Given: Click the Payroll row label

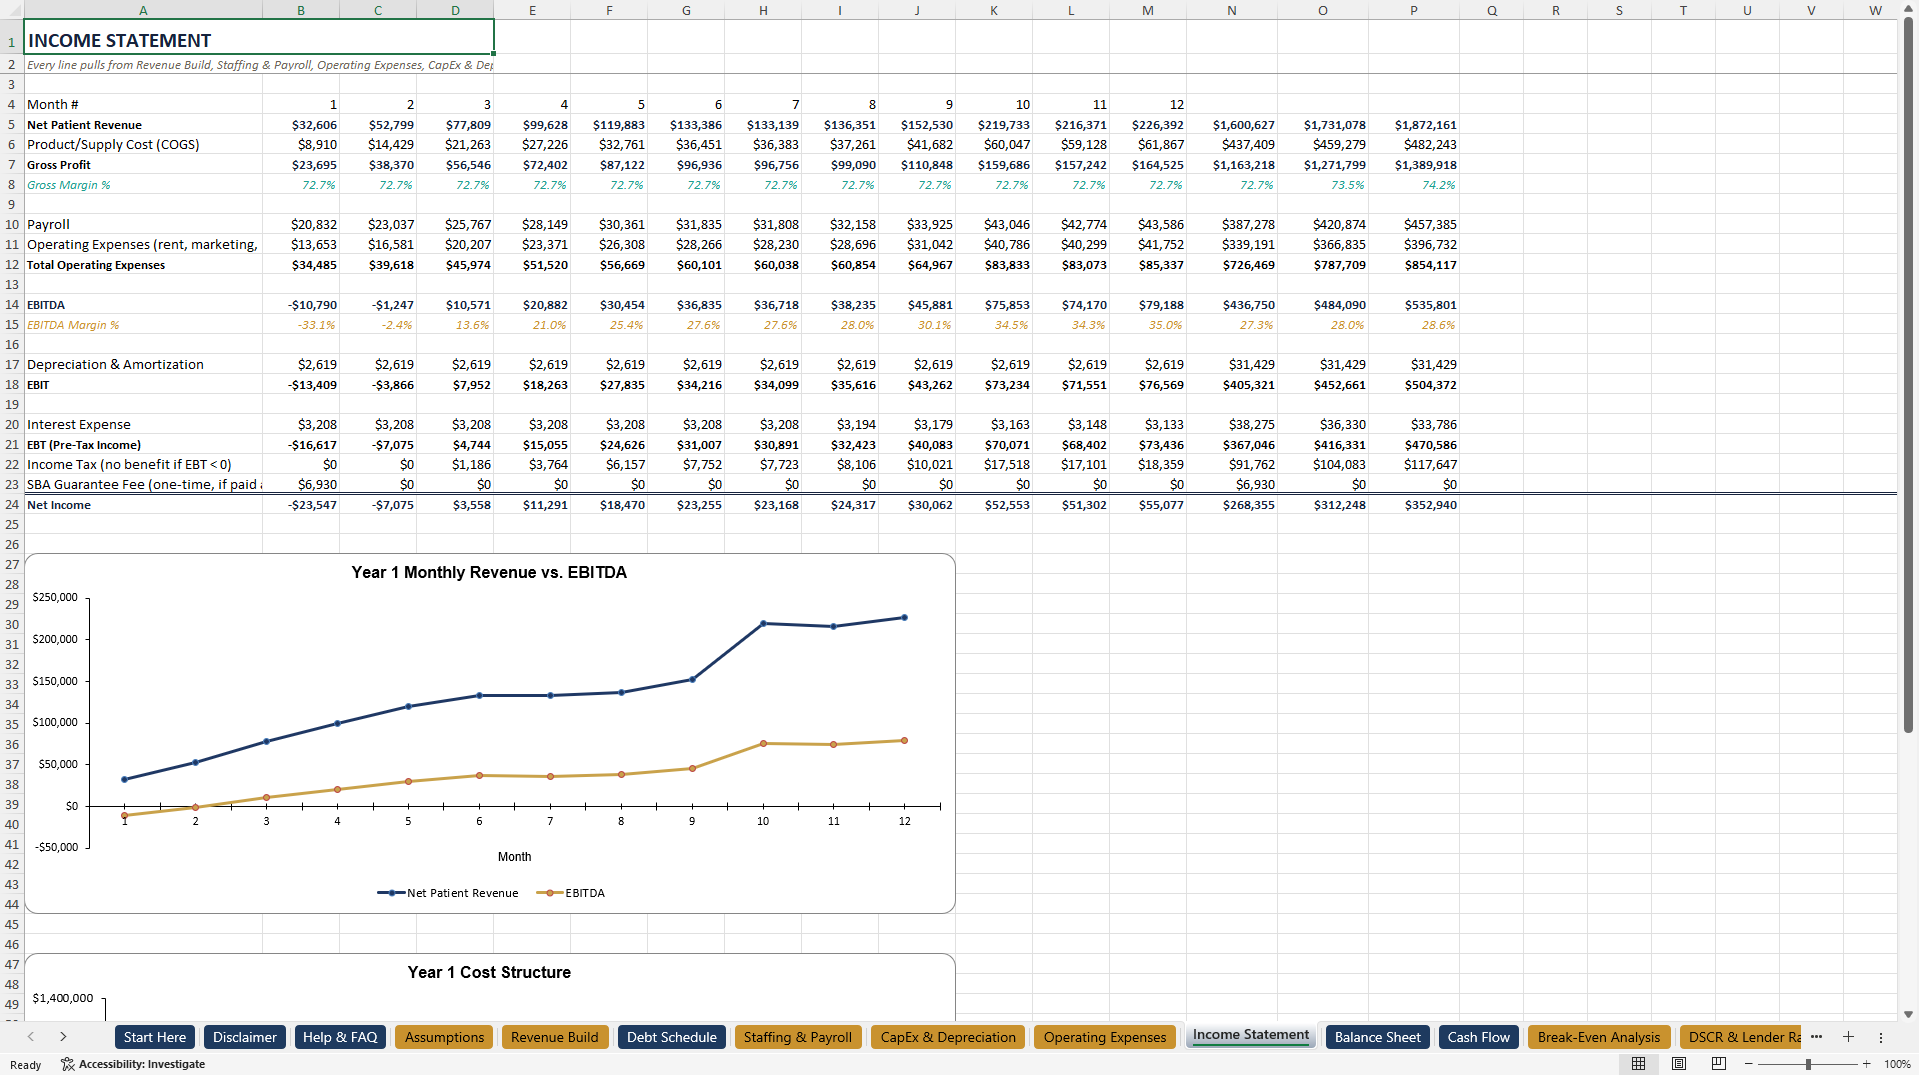Looking at the screenshot, I should 143,224.
